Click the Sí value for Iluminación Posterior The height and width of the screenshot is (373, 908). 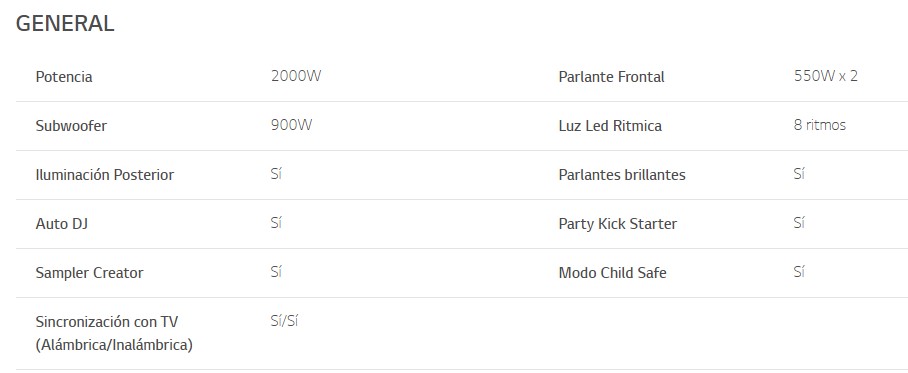(276, 174)
